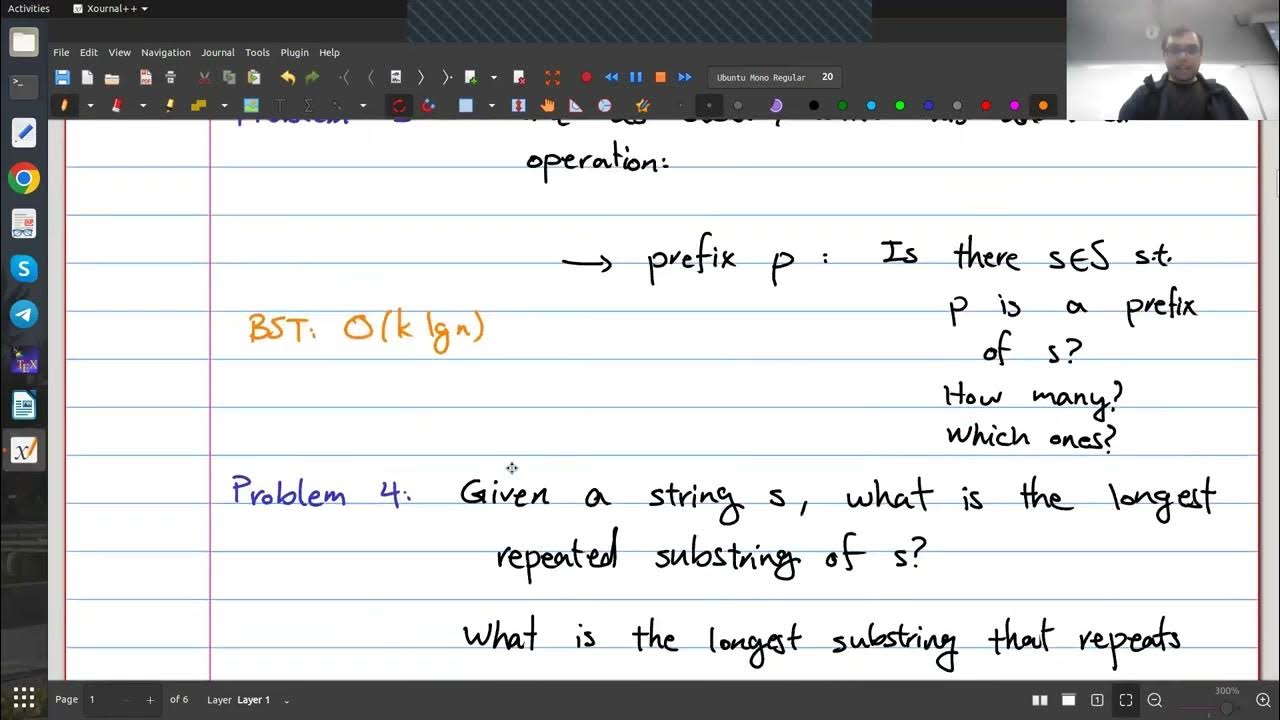1280x720 pixels.
Task: Increase page number with plus stepper
Action: click(x=150, y=700)
